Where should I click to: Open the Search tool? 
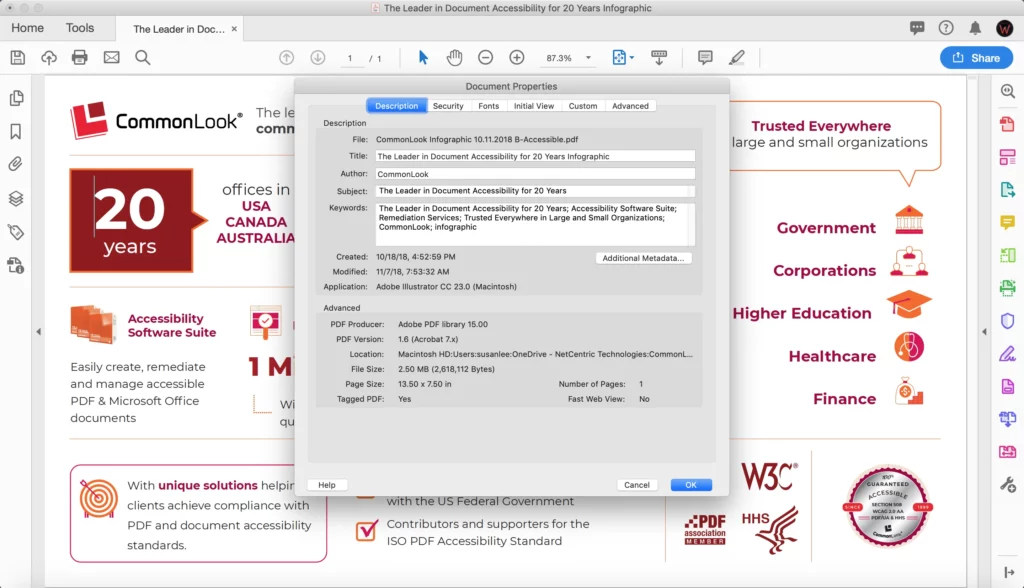coord(143,57)
